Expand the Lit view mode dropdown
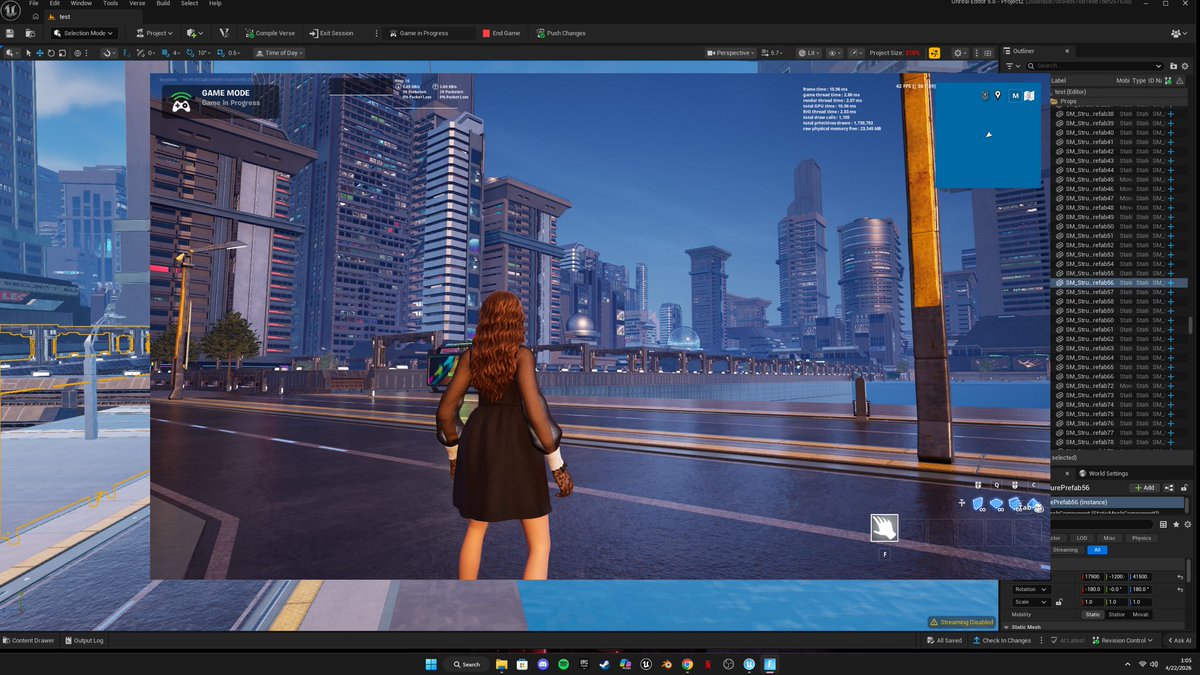 click(x=811, y=54)
